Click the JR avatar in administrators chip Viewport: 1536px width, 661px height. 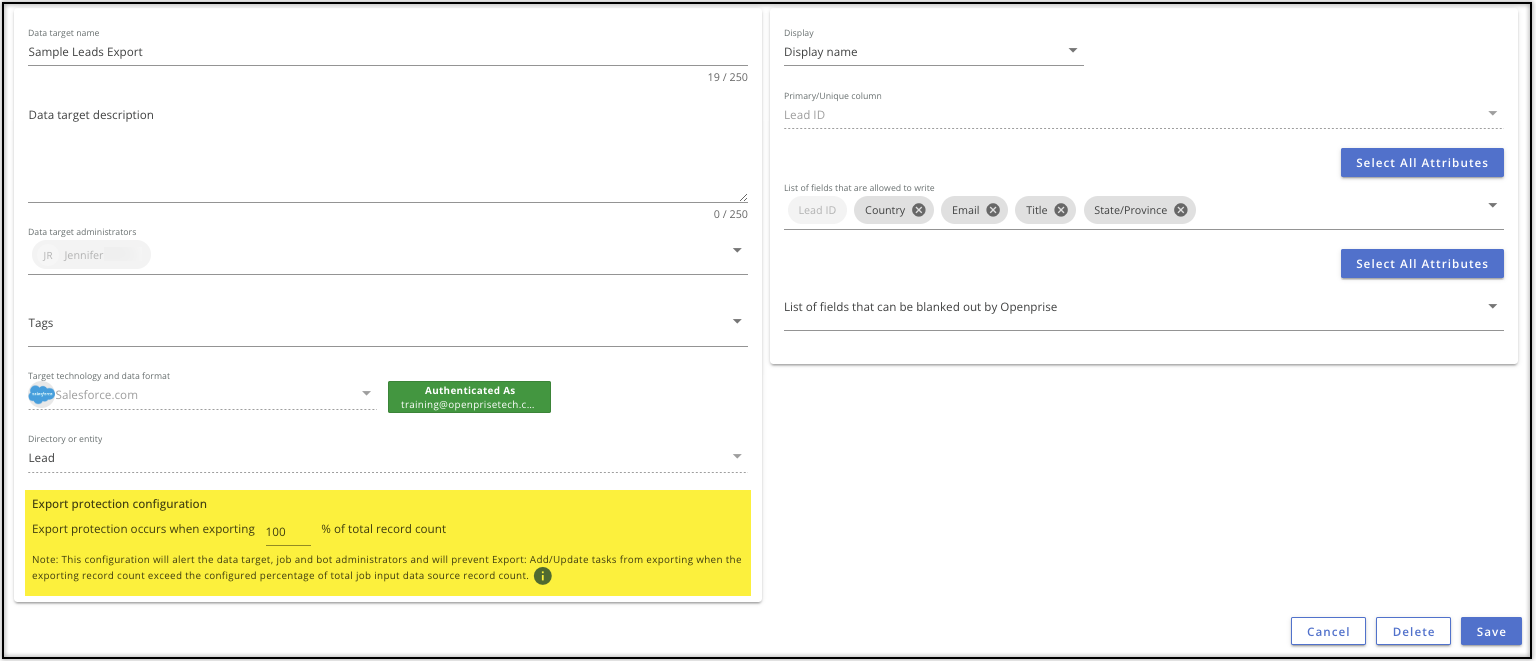click(x=48, y=255)
